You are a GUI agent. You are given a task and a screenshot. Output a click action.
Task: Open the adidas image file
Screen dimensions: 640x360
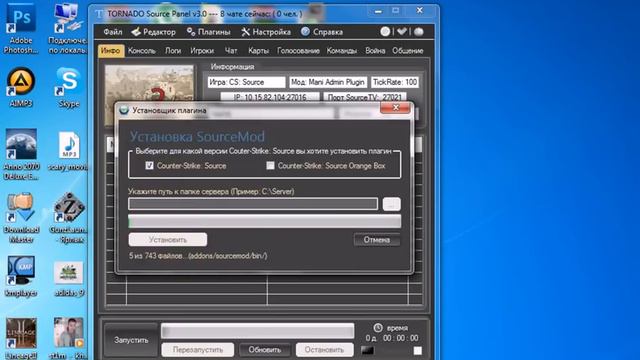pyautogui.click(x=69, y=279)
